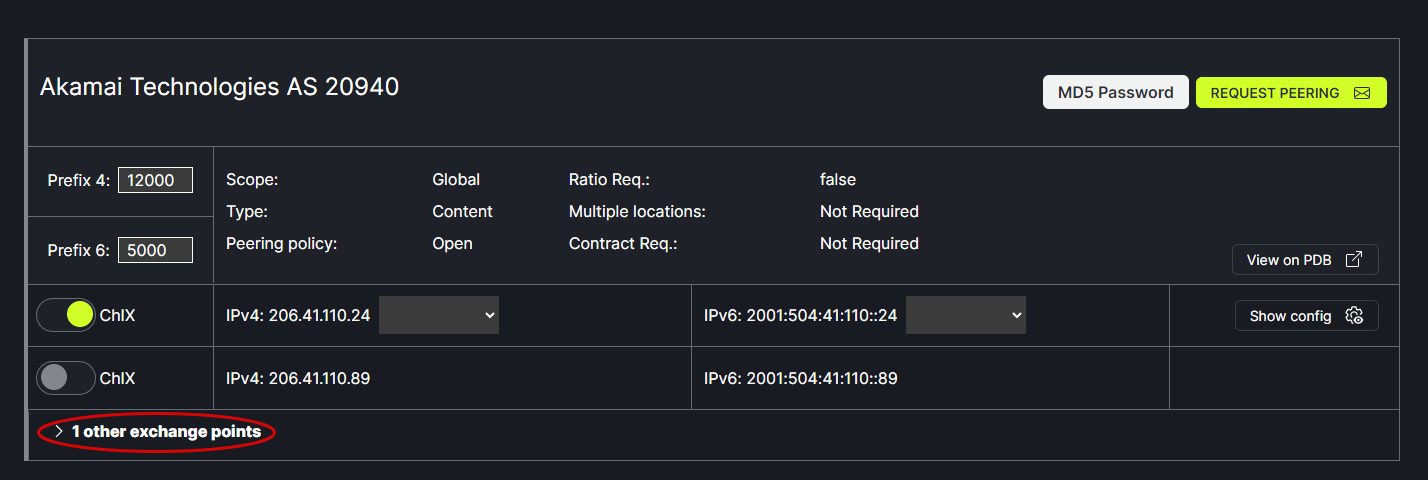Image resolution: width=1428 pixels, height=480 pixels.
Task: Open the dropdown beside IPv6 2001:504:41:110::24
Action: 965,315
